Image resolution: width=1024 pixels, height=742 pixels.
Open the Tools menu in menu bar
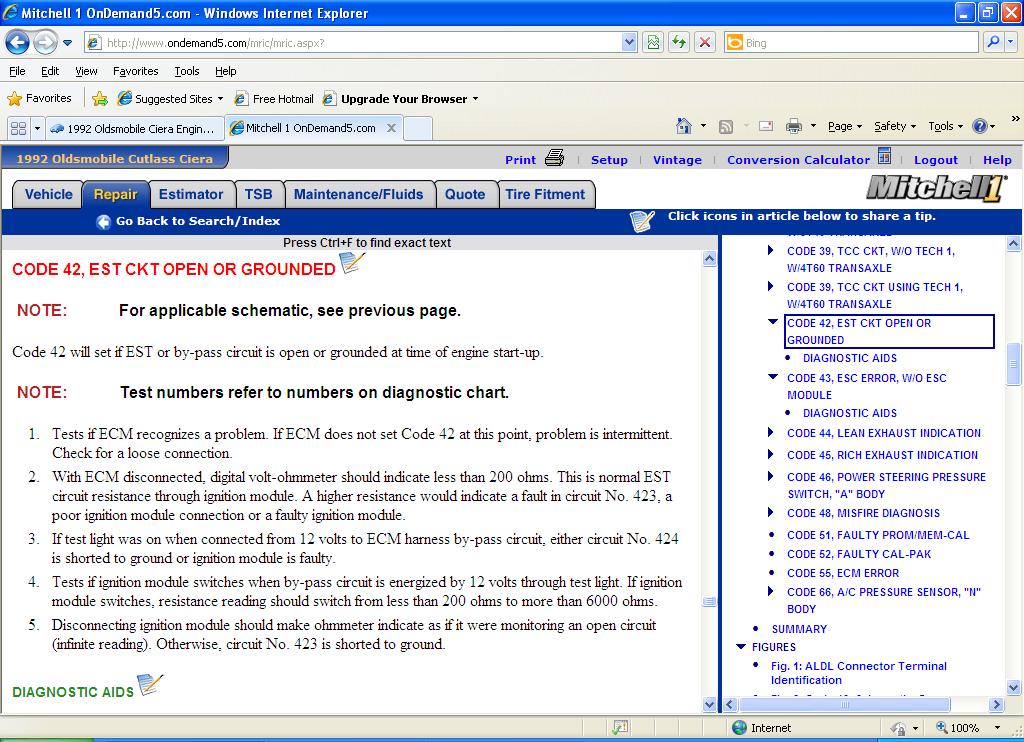pyautogui.click(x=186, y=71)
